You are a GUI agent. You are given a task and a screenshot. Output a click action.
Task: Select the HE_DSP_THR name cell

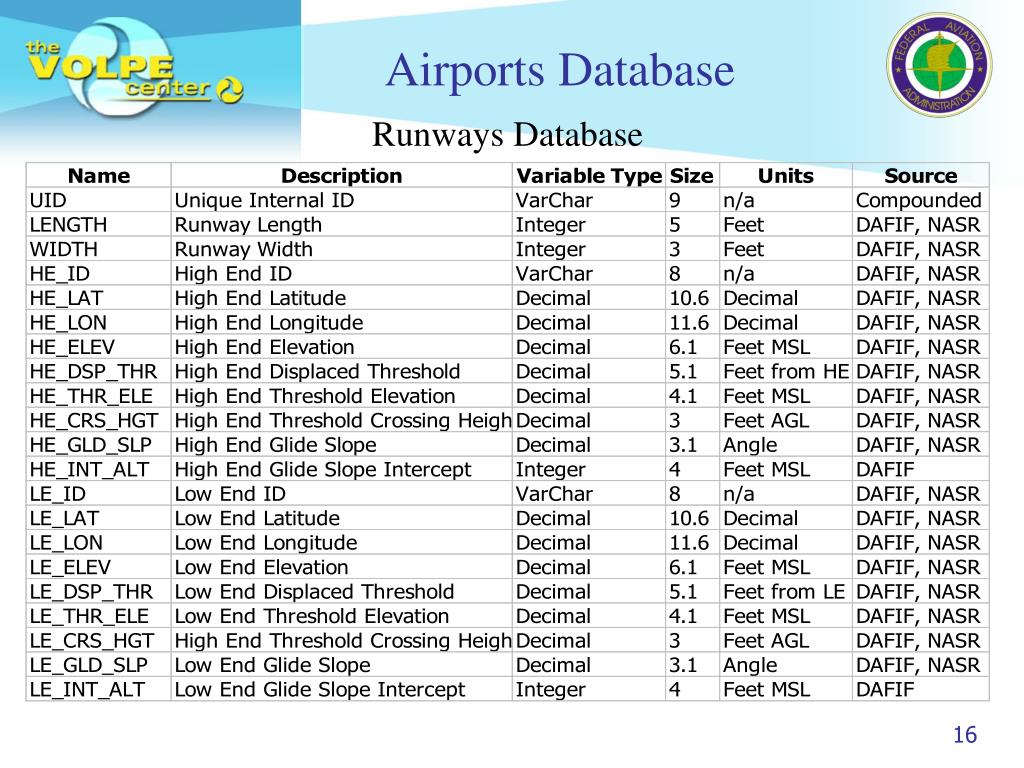click(99, 372)
